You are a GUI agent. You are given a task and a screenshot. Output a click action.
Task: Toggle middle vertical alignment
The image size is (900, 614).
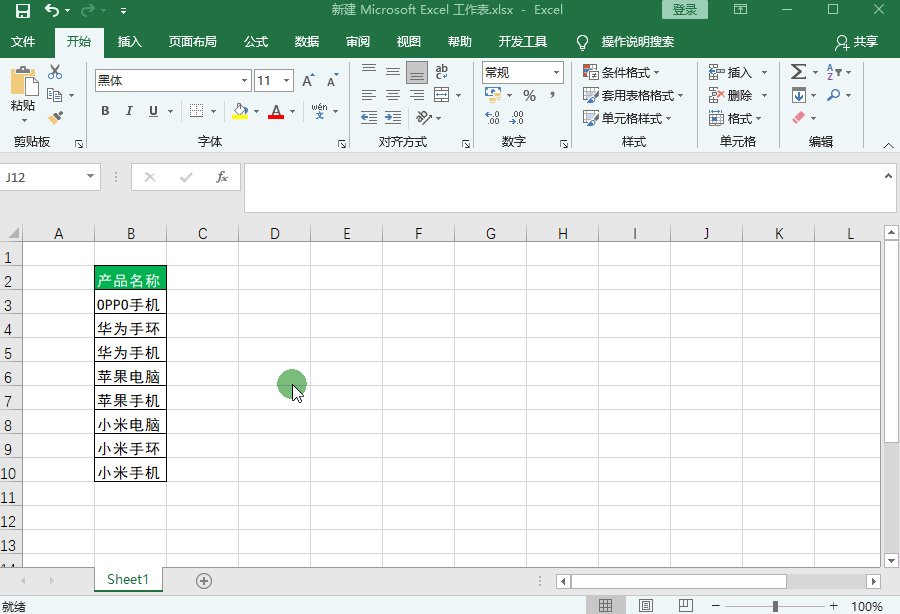coord(393,72)
